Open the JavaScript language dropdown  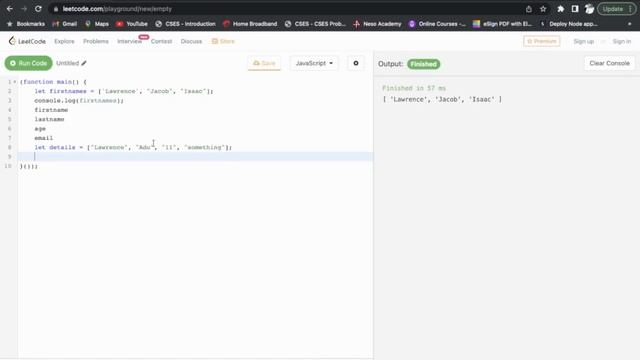[314, 63]
